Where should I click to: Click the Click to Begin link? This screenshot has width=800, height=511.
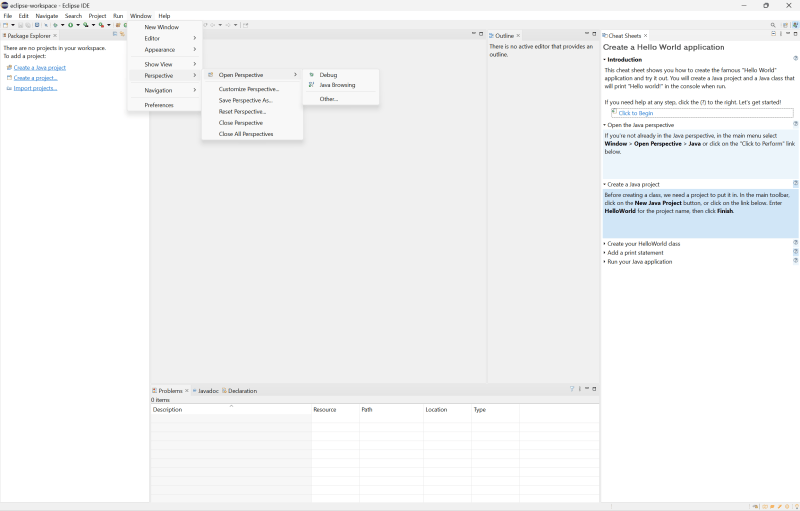pos(636,113)
